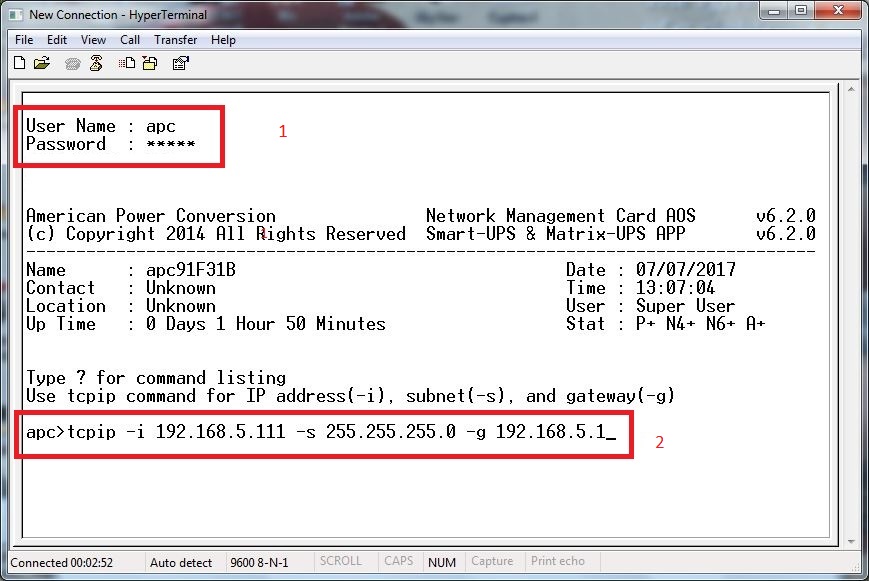Click the New Connection toolbar icon
Image resolution: width=869 pixels, height=581 pixels.
tap(19, 62)
